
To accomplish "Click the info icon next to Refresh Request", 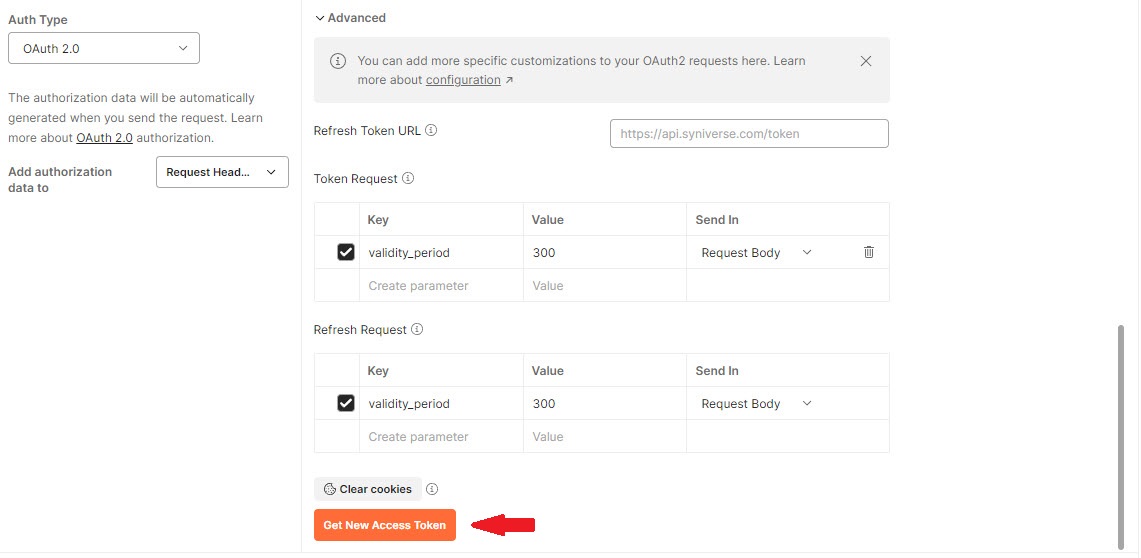I will tap(417, 330).
